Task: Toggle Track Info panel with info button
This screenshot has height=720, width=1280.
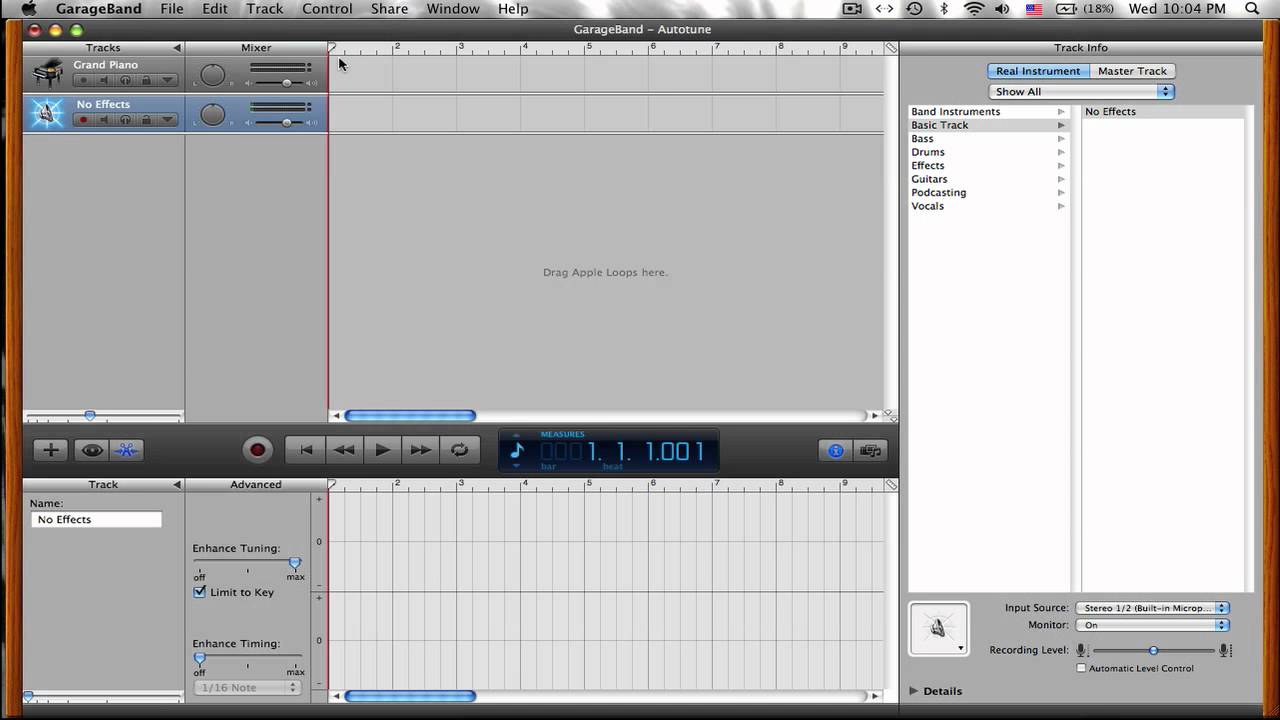Action: [836, 451]
